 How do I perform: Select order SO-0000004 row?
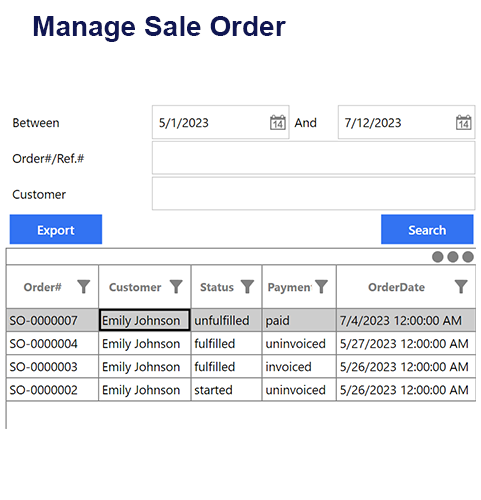(241, 344)
